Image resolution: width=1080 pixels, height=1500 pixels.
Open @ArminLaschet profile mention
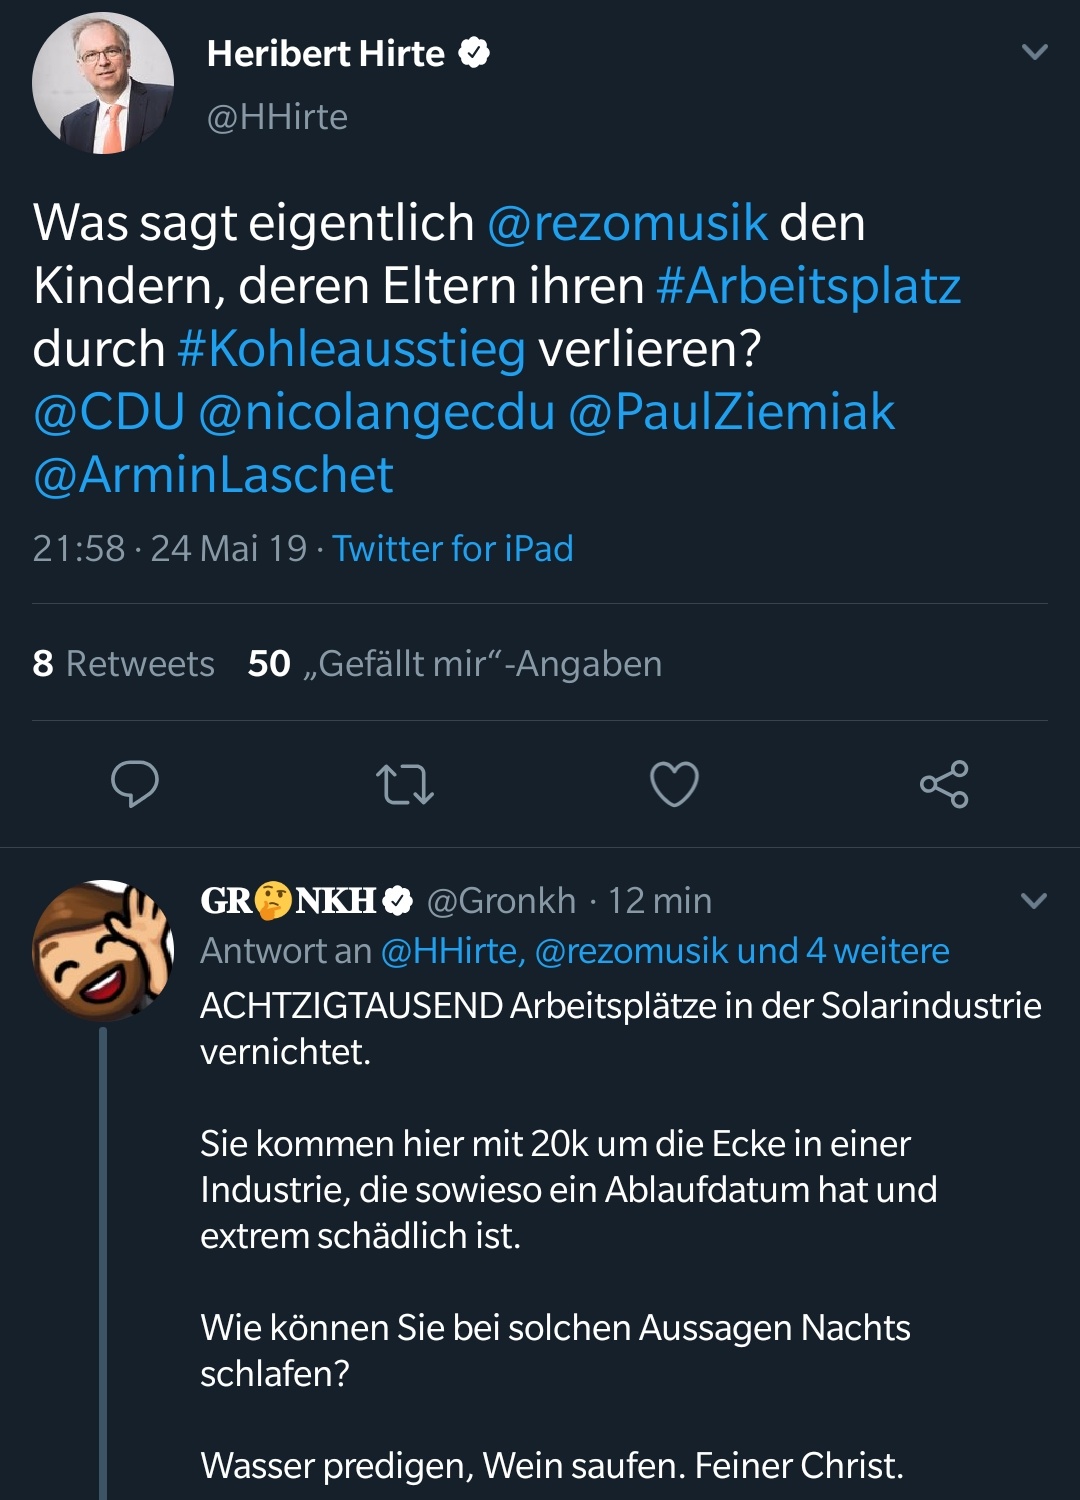(x=213, y=475)
